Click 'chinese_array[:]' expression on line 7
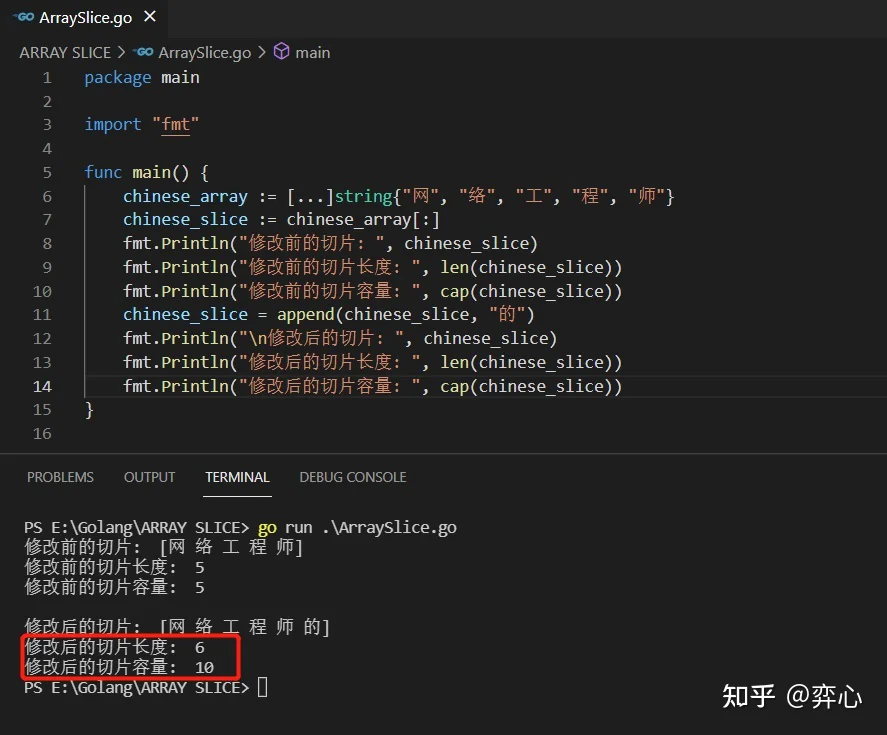 click(x=363, y=220)
